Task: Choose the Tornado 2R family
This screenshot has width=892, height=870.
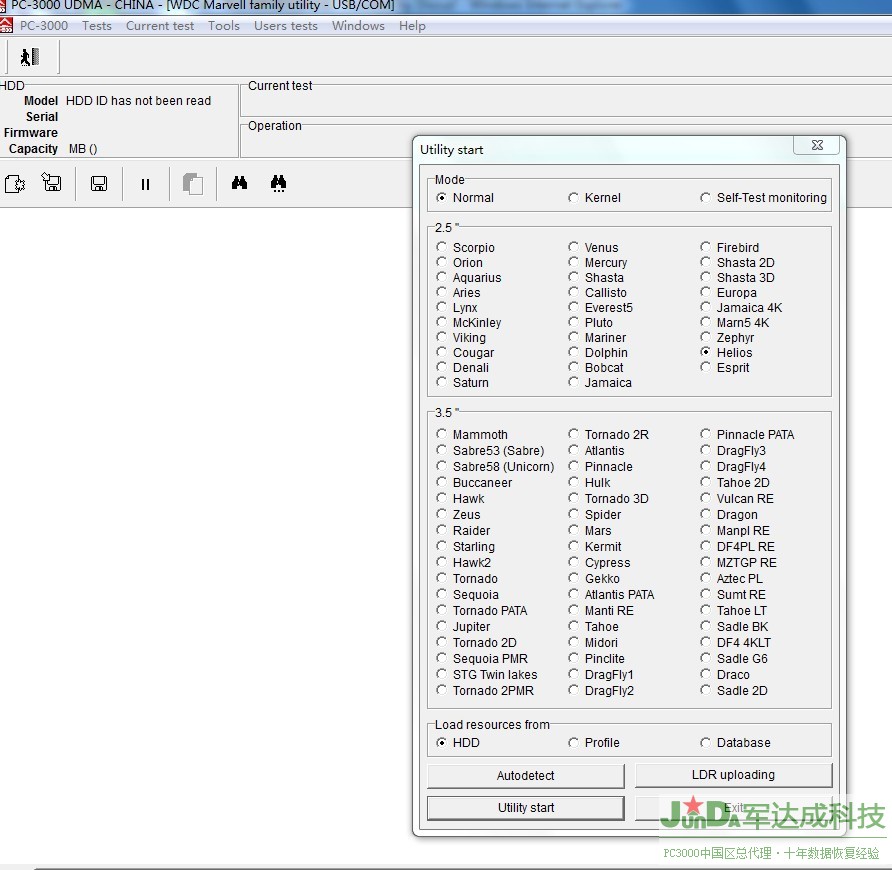Action: point(573,434)
